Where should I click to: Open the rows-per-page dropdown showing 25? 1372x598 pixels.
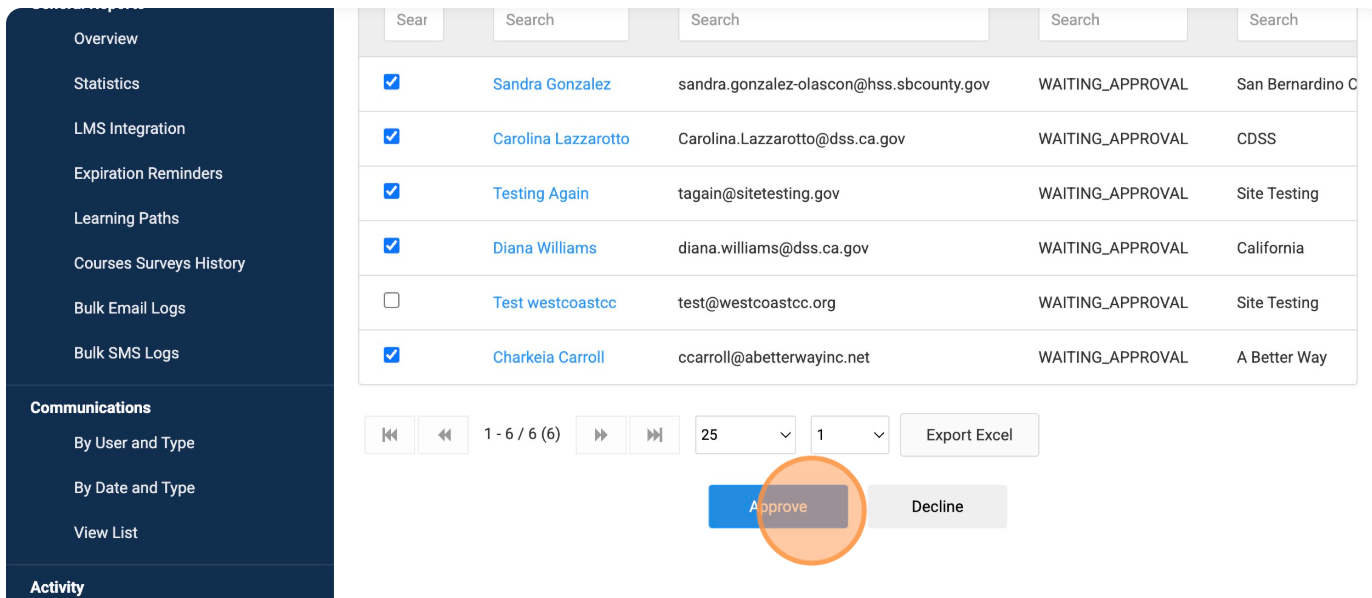pyautogui.click(x=745, y=435)
